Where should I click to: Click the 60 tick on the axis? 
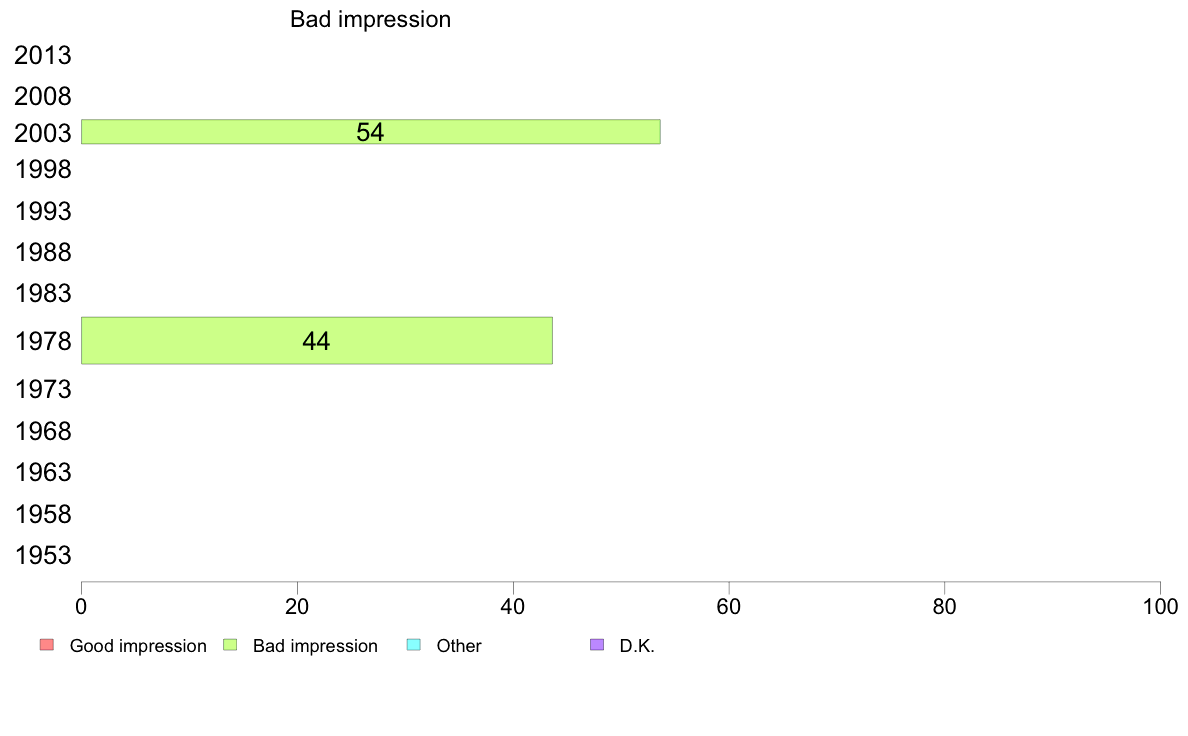coord(729,606)
